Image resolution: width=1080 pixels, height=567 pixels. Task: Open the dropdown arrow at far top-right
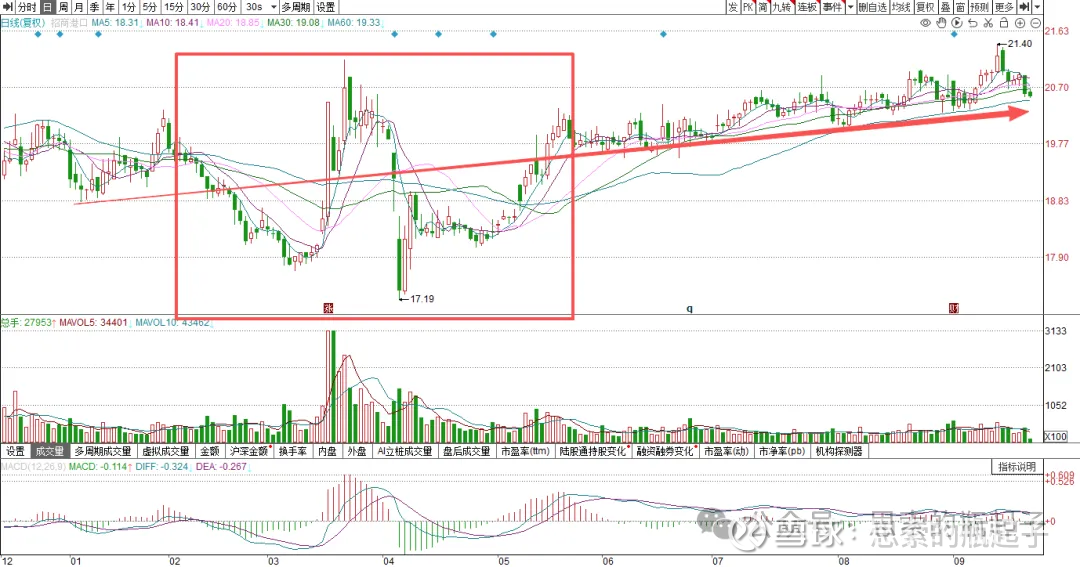coord(1038,7)
